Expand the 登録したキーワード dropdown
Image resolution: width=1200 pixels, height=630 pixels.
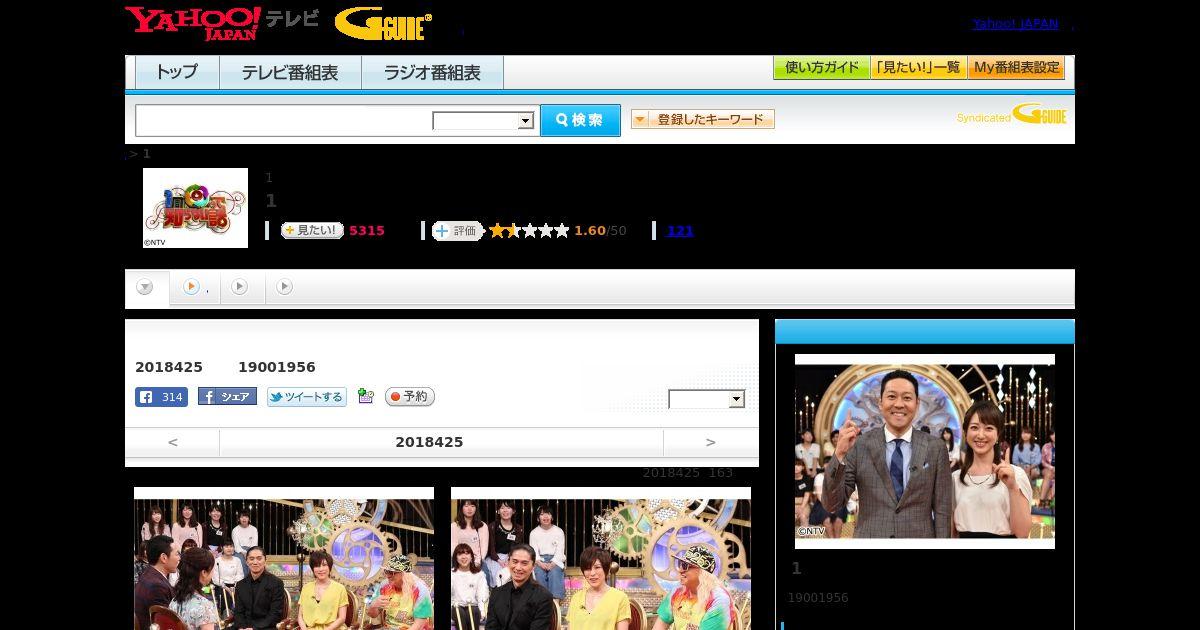coord(702,119)
